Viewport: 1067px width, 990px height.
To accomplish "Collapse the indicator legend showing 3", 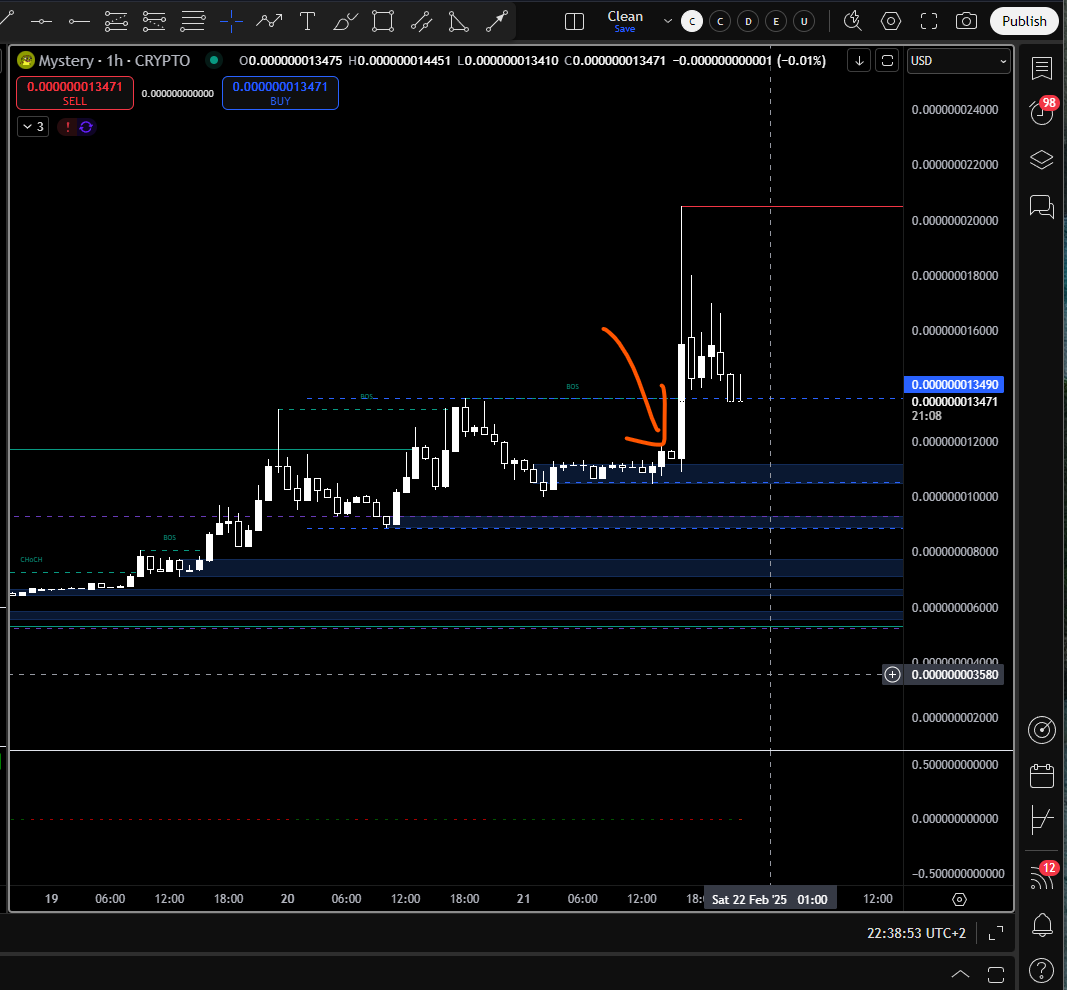I will [33, 127].
